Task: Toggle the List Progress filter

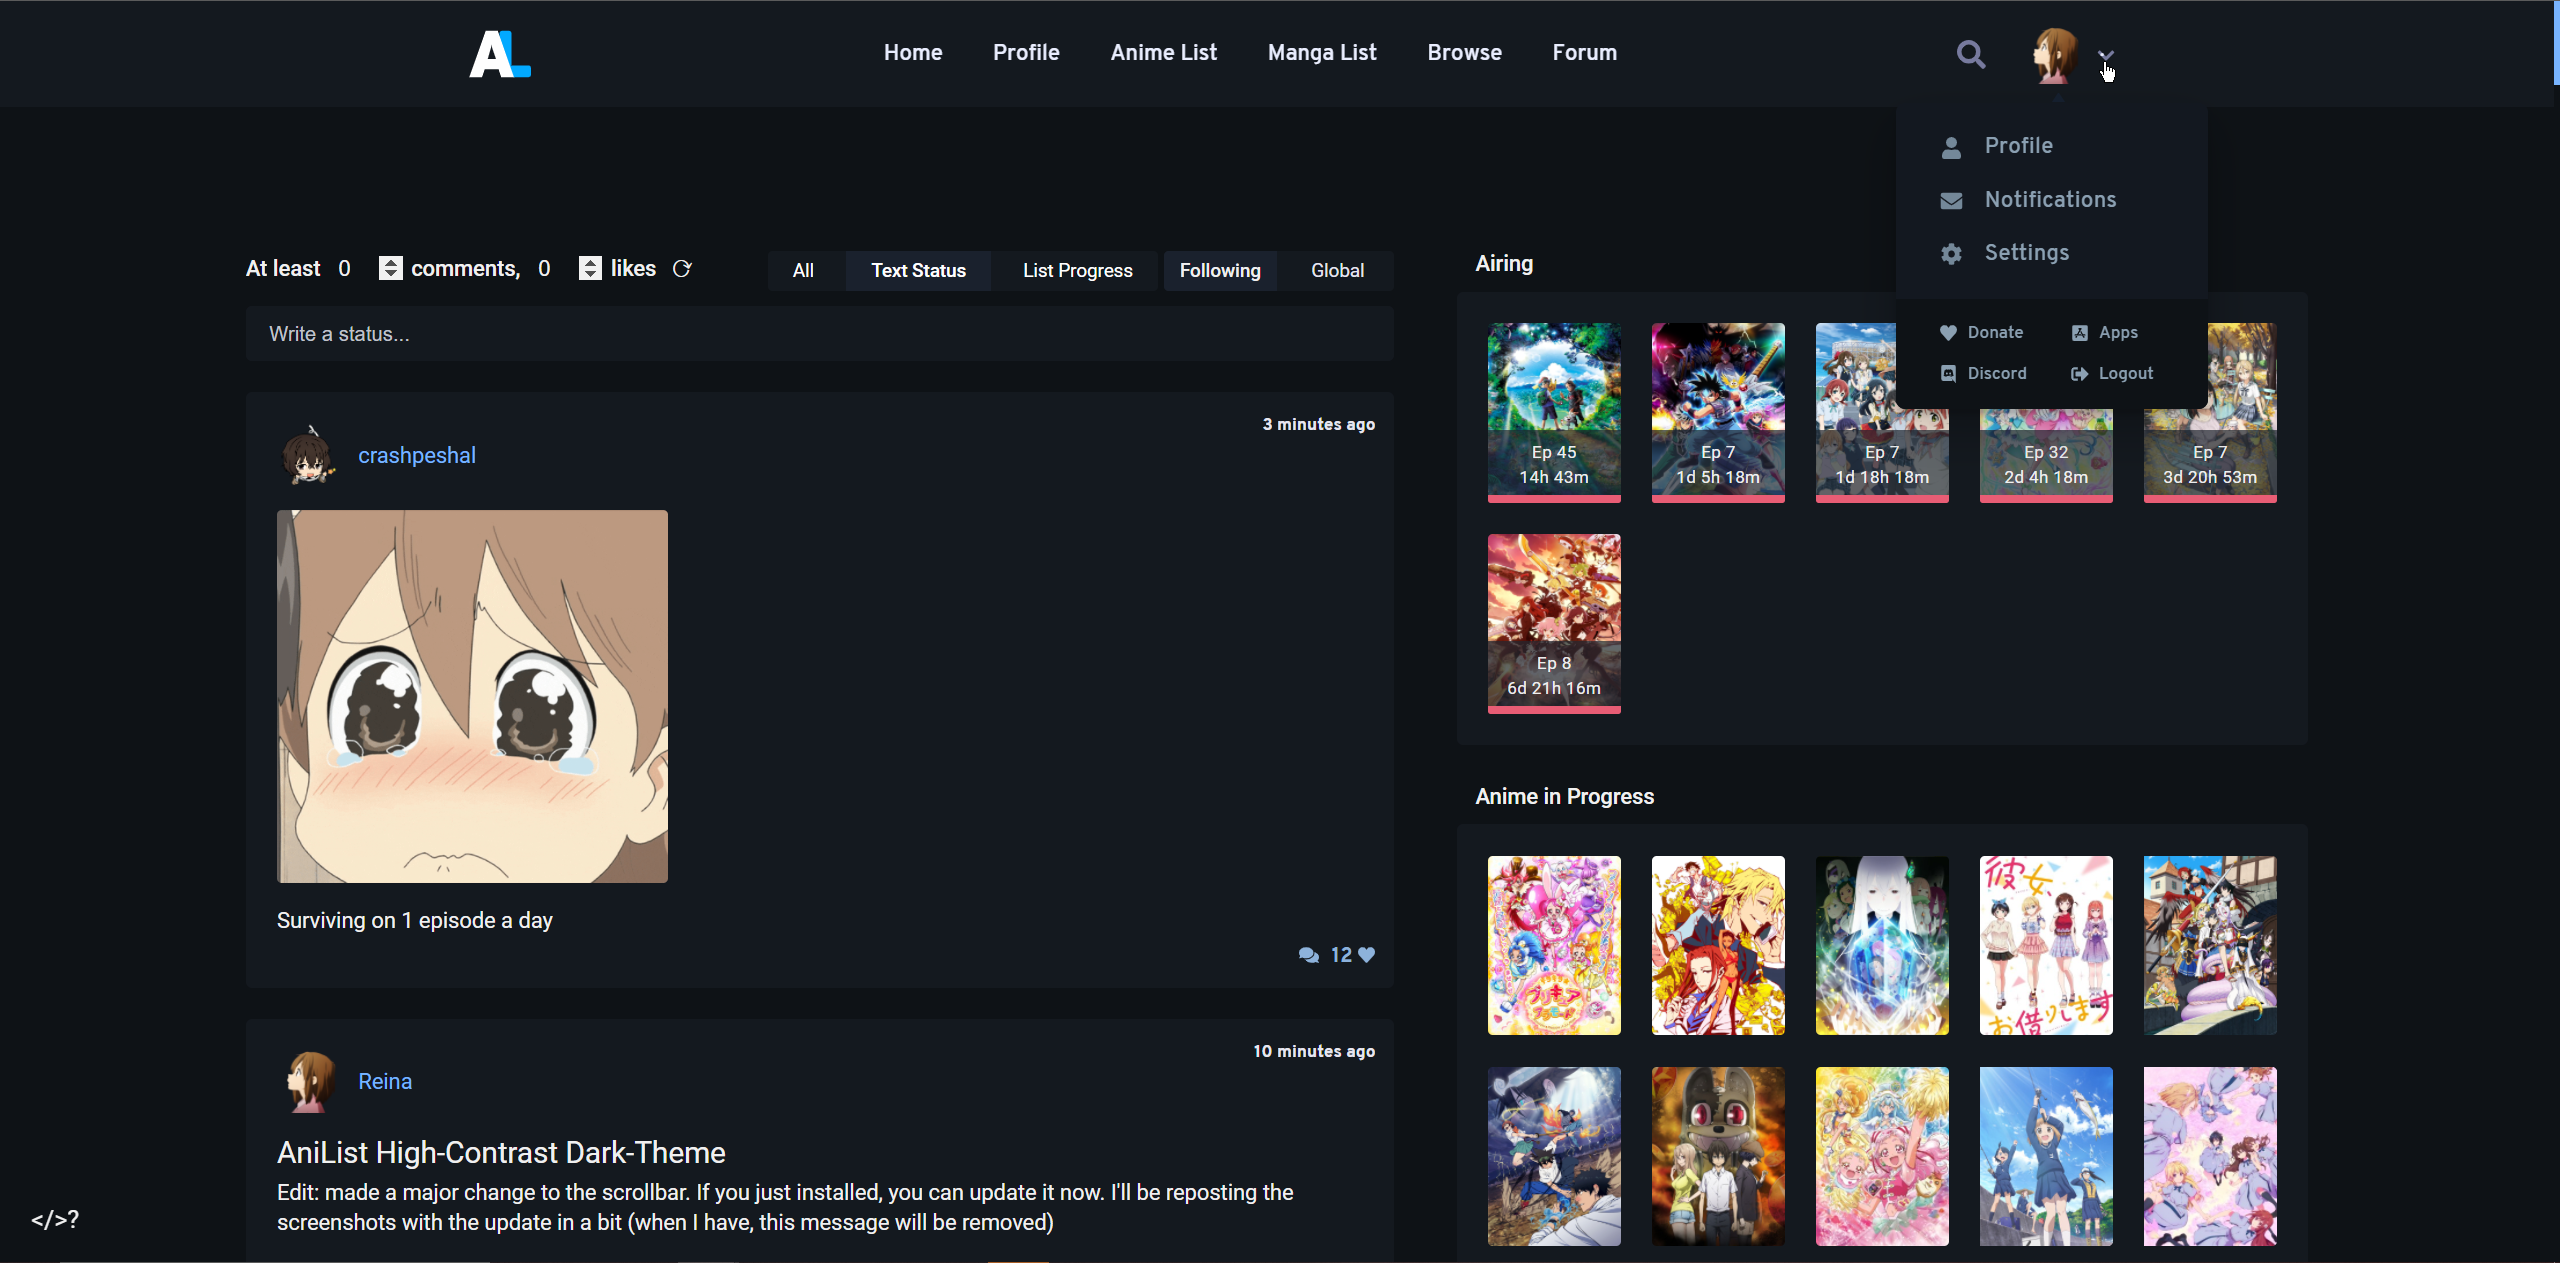Action: (1077, 270)
